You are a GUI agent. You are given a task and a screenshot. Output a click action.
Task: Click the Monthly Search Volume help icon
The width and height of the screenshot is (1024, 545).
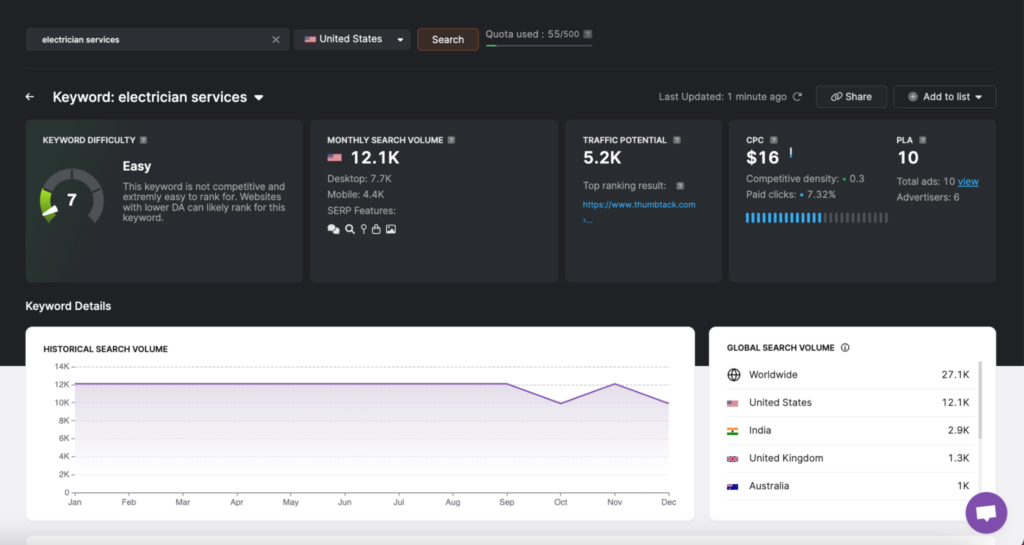click(452, 140)
